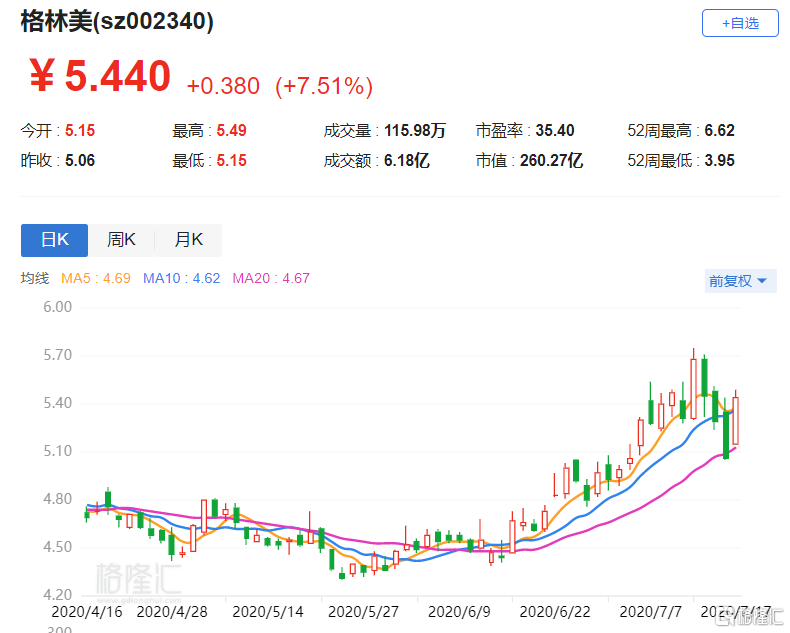790x633 pixels.
Task: Click the 4.20 y-axis label
Action: [x=57, y=595]
